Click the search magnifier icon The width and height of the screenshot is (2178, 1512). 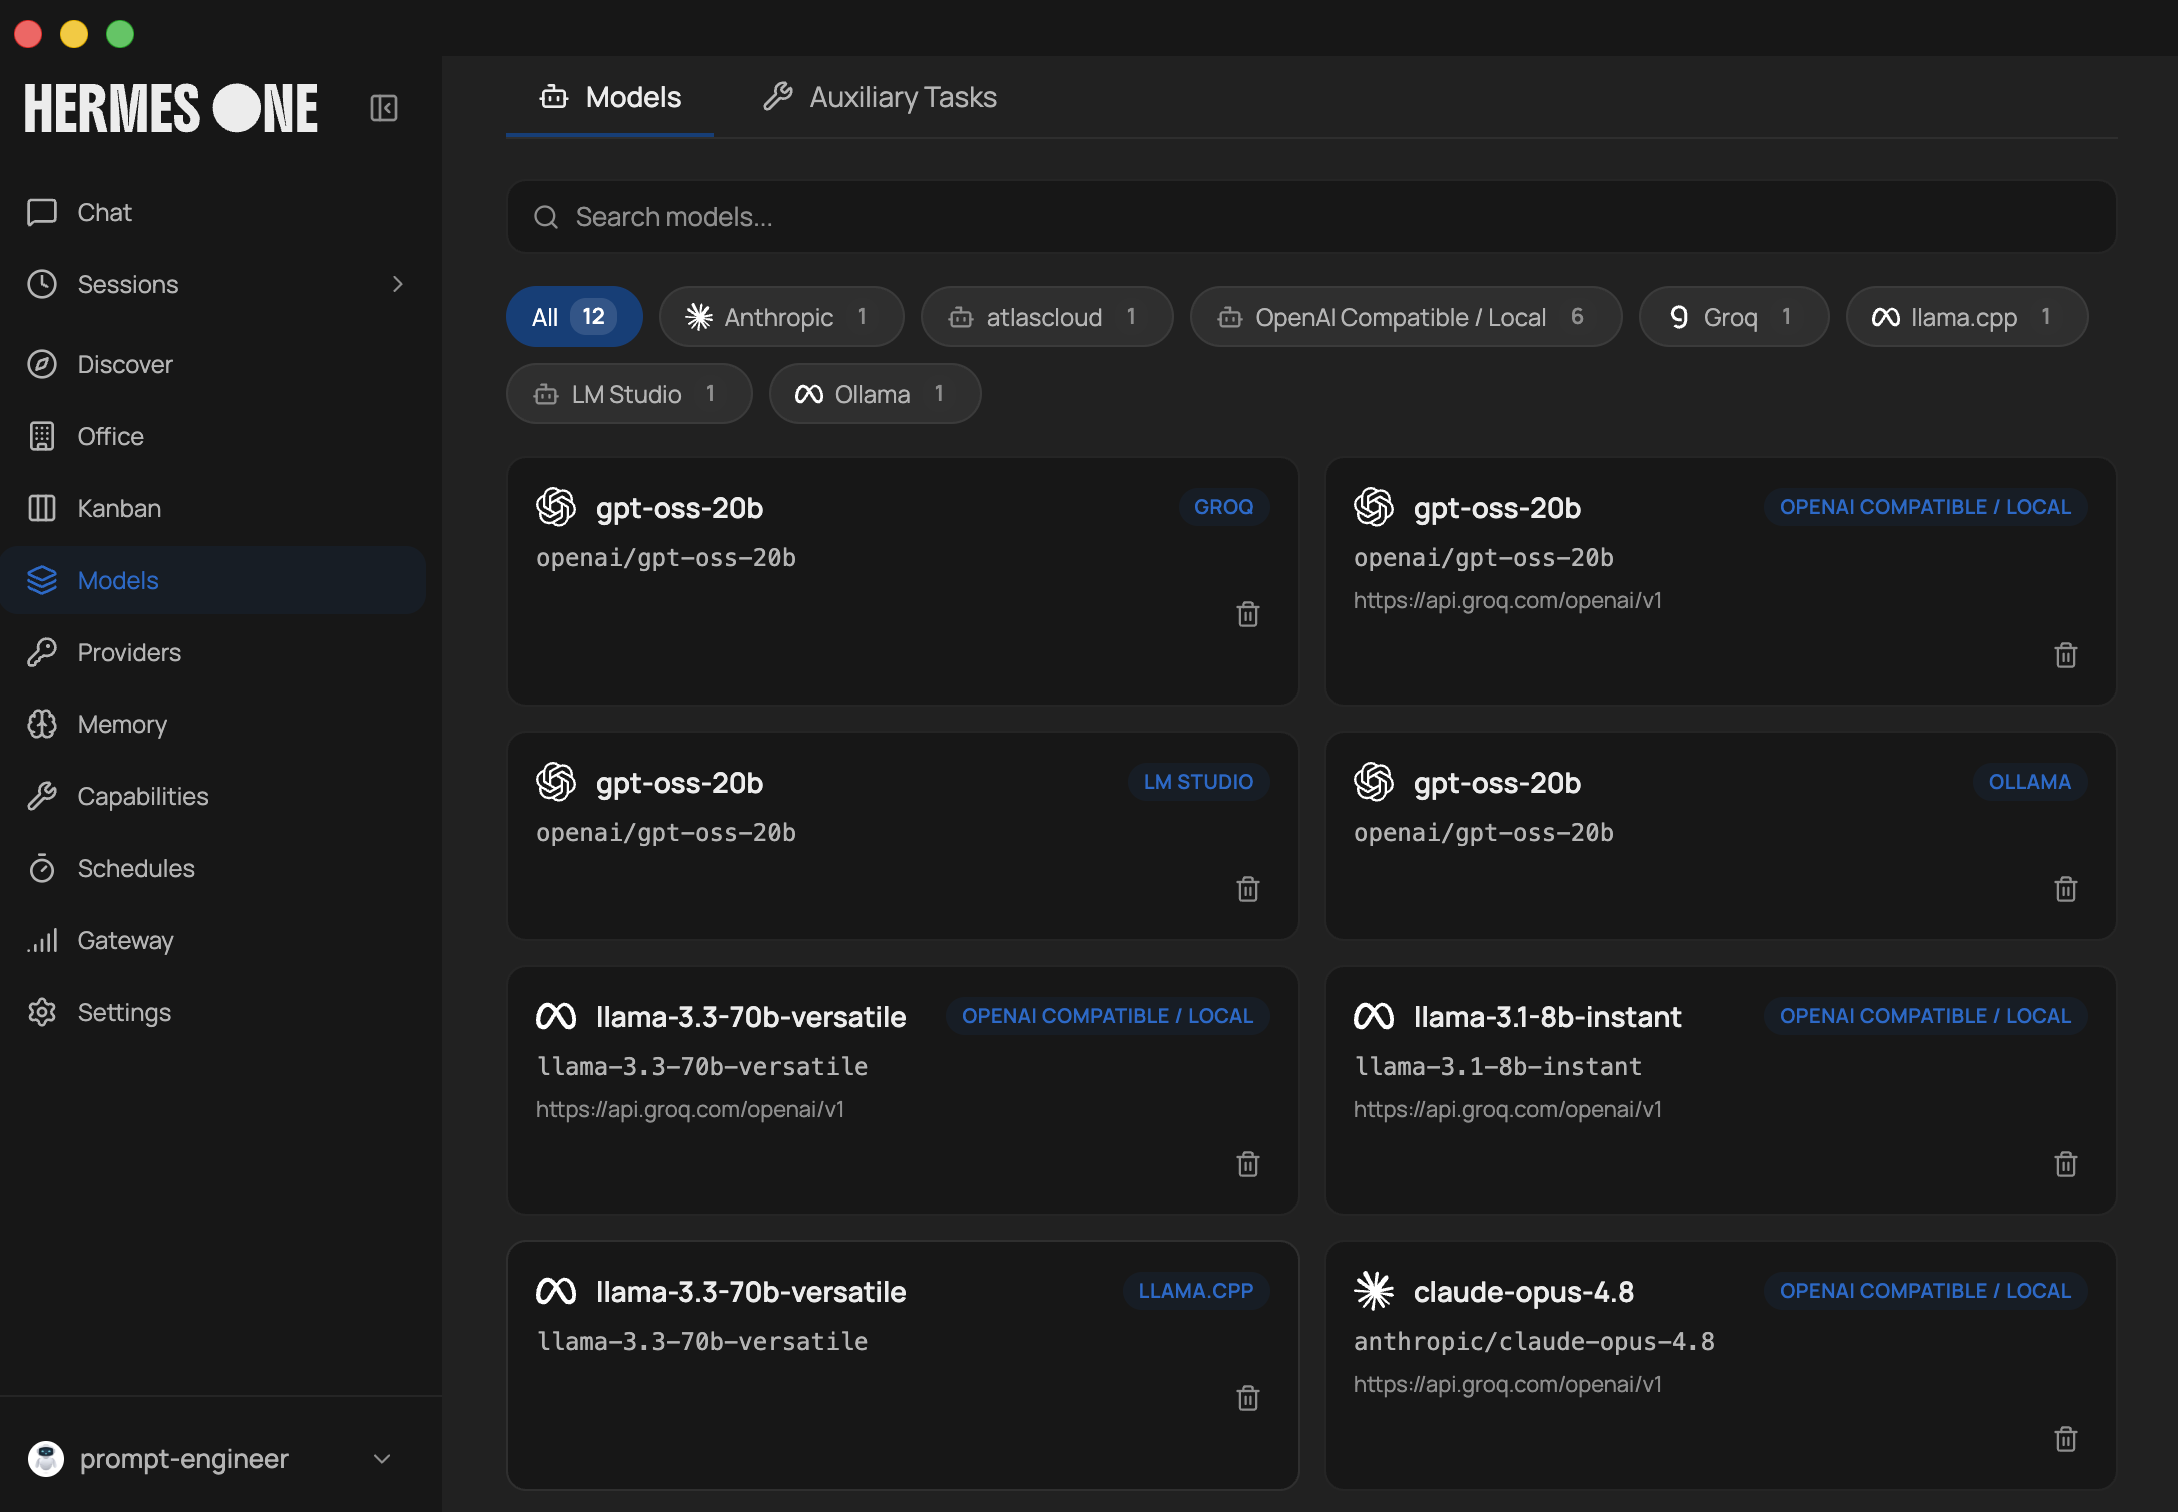(546, 217)
